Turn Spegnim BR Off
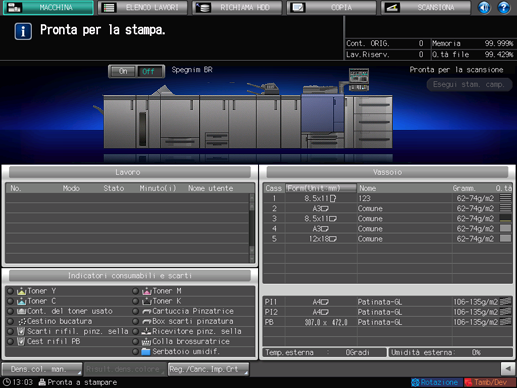Image resolution: width=517 pixels, height=388 pixels. 149,71
